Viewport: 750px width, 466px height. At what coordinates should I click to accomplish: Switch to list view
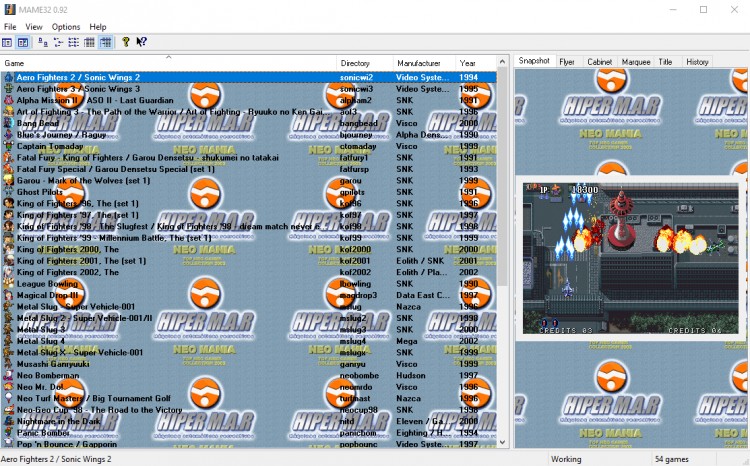74,43
